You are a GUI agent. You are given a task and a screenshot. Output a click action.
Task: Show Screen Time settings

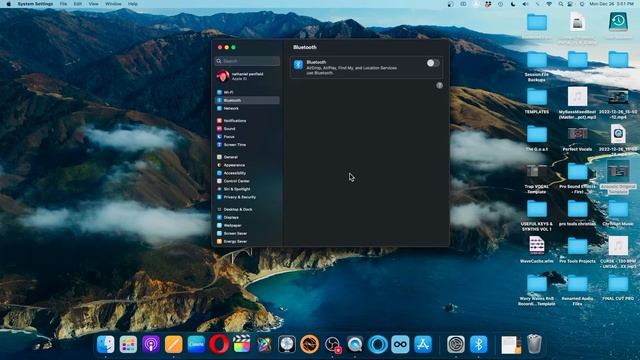click(247, 144)
